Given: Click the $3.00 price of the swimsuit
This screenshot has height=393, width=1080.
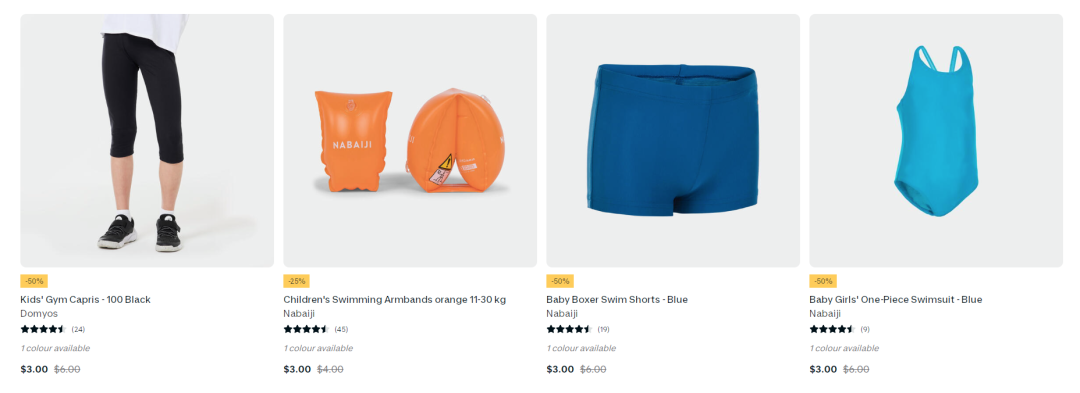Looking at the screenshot, I should tap(823, 369).
